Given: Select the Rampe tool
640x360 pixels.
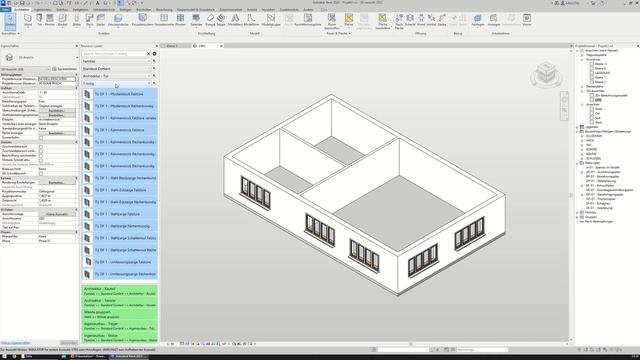Looking at the screenshot, I should [x=210, y=20].
